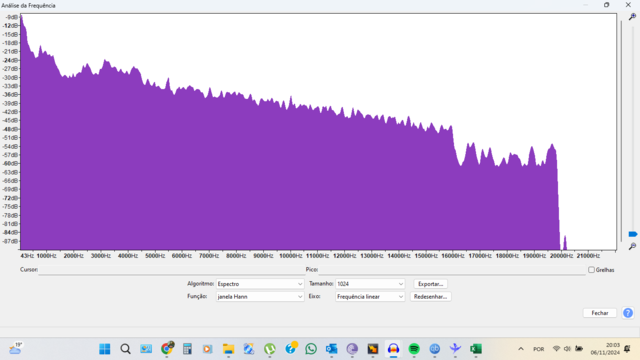Restore the Análise da Frequência window
The height and width of the screenshot is (360, 640).
[x=607, y=5]
